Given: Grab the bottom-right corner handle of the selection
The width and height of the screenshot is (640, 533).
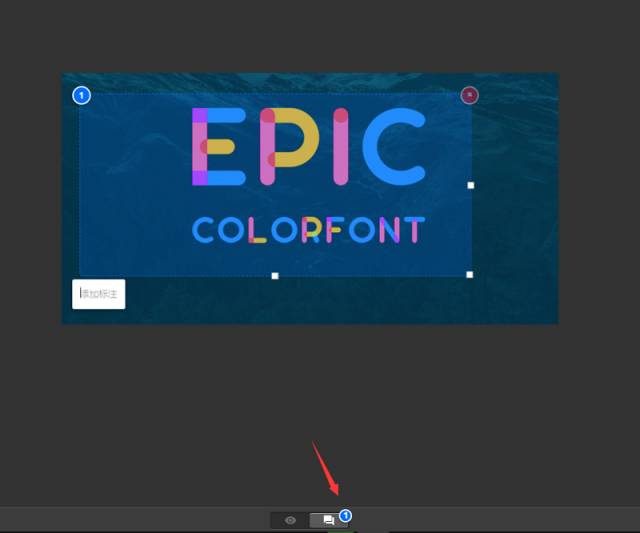Looking at the screenshot, I should pos(469,275).
